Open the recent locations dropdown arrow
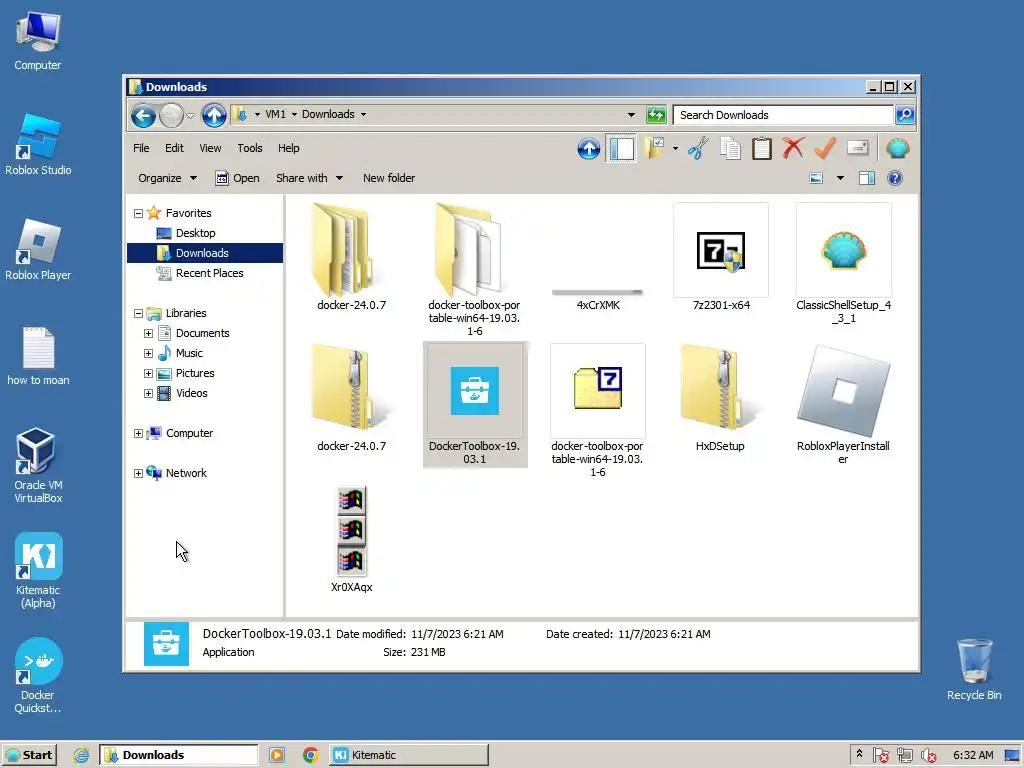Viewport: 1024px width, 768px height. [190, 116]
